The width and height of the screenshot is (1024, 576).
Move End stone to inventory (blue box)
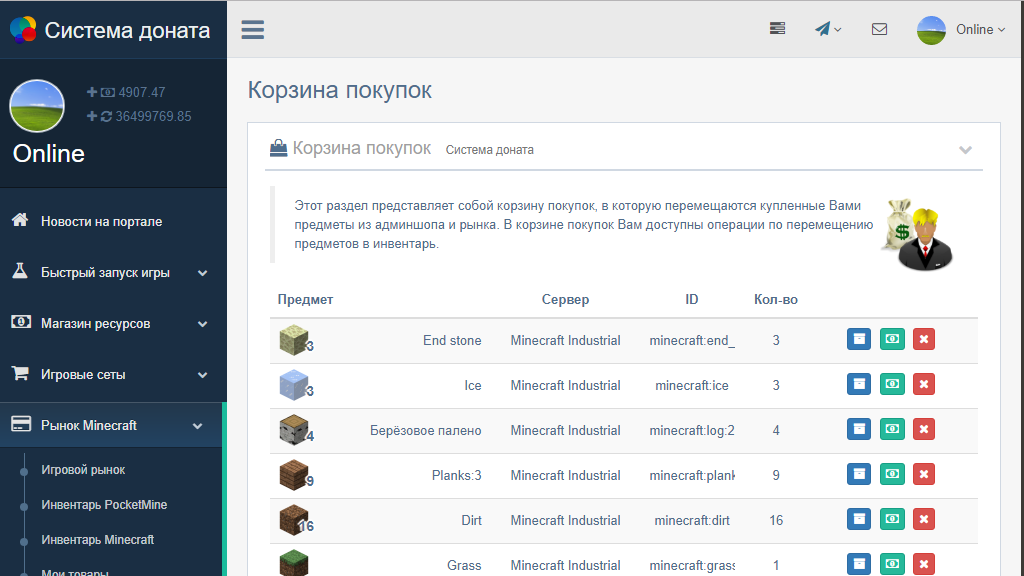(x=858, y=340)
